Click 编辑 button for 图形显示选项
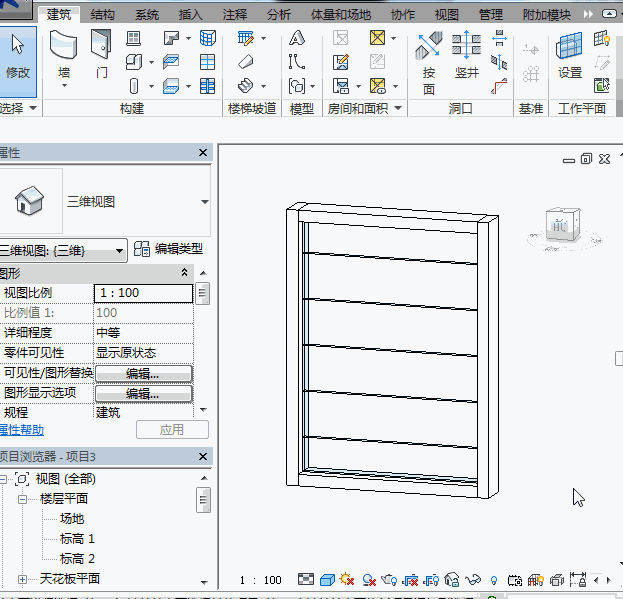Image resolution: width=623 pixels, height=599 pixels. pos(142,393)
